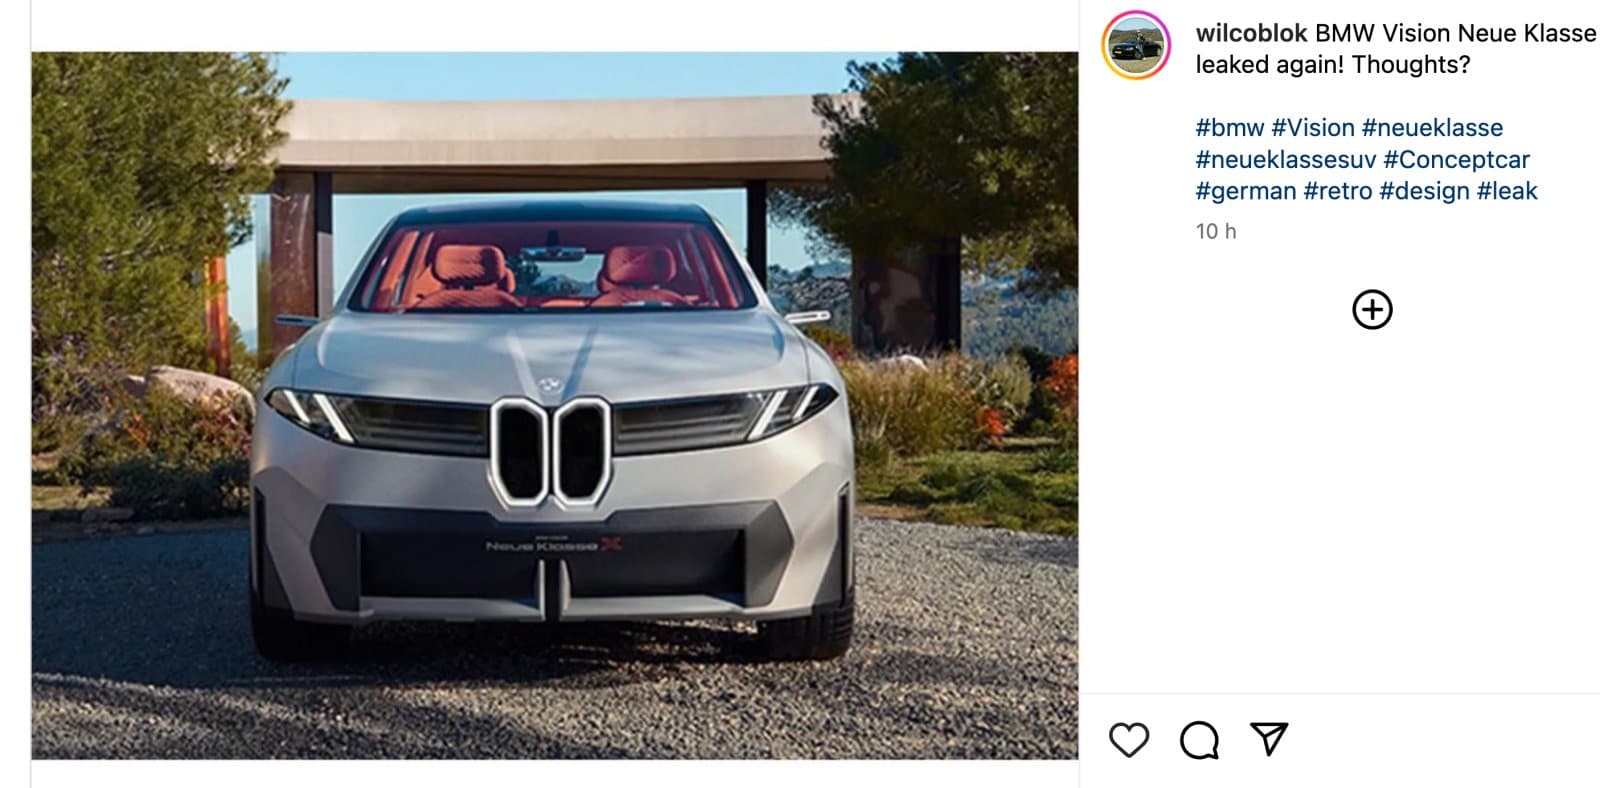The height and width of the screenshot is (788, 1600).
Task: Like the post with heart icon
Action: click(1129, 740)
